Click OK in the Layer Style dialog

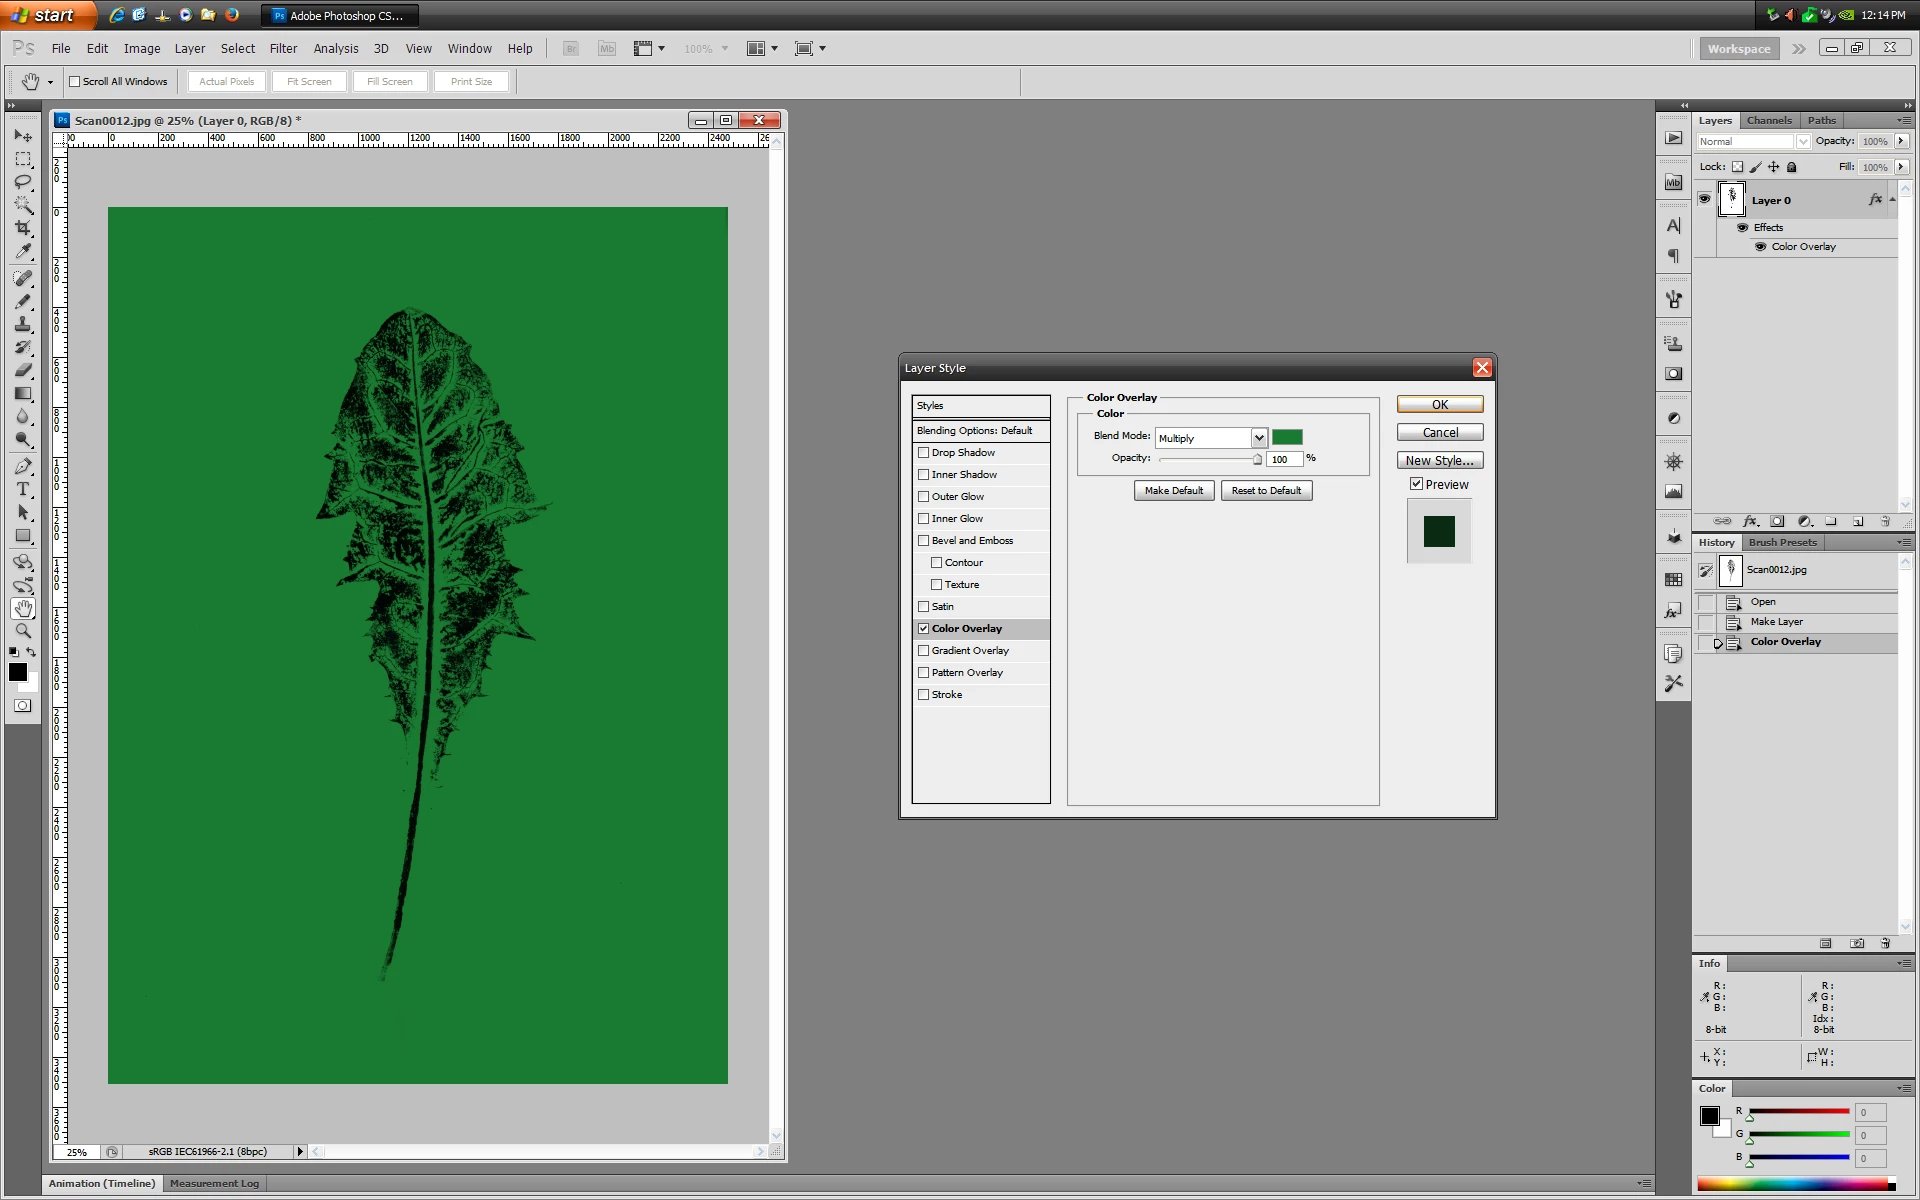[x=1439, y=404]
